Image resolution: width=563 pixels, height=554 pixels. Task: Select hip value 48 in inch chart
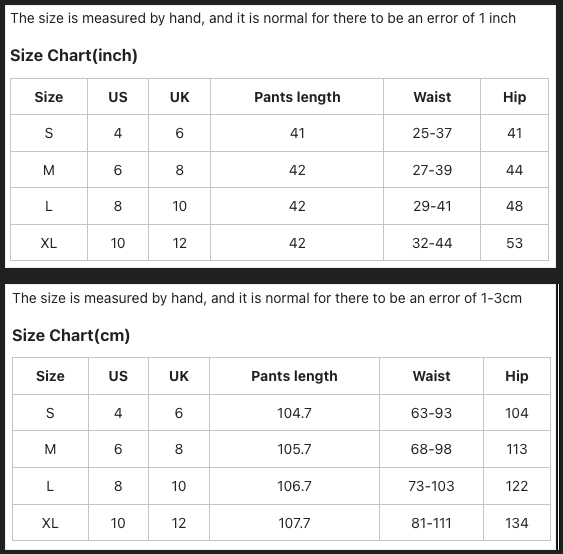(515, 206)
